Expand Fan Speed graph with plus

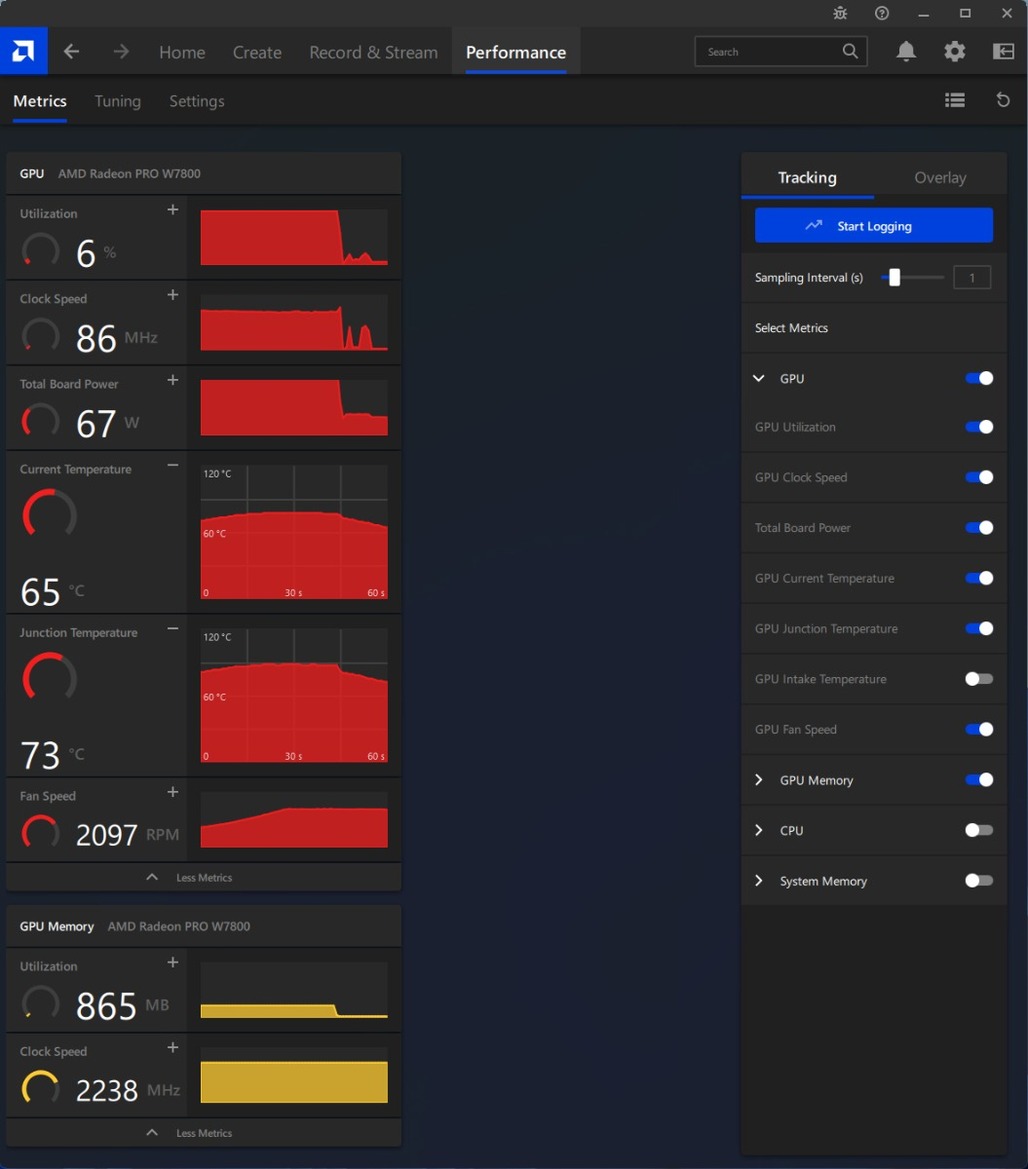(x=173, y=792)
